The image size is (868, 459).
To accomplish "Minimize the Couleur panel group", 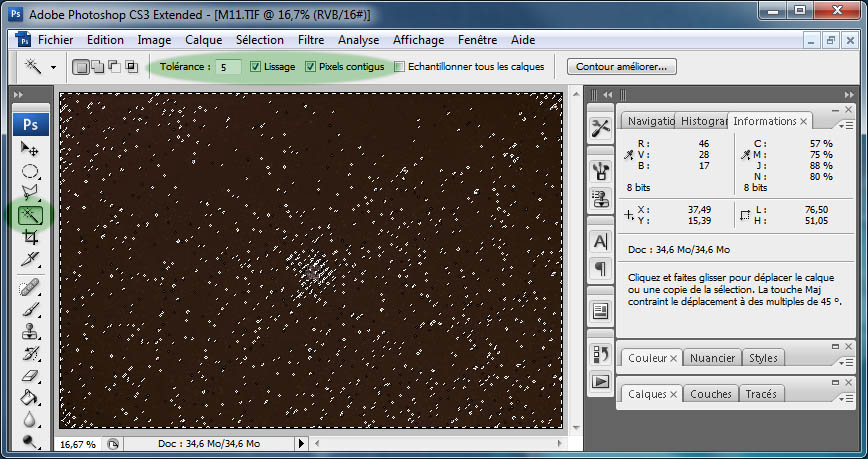I will (835, 347).
